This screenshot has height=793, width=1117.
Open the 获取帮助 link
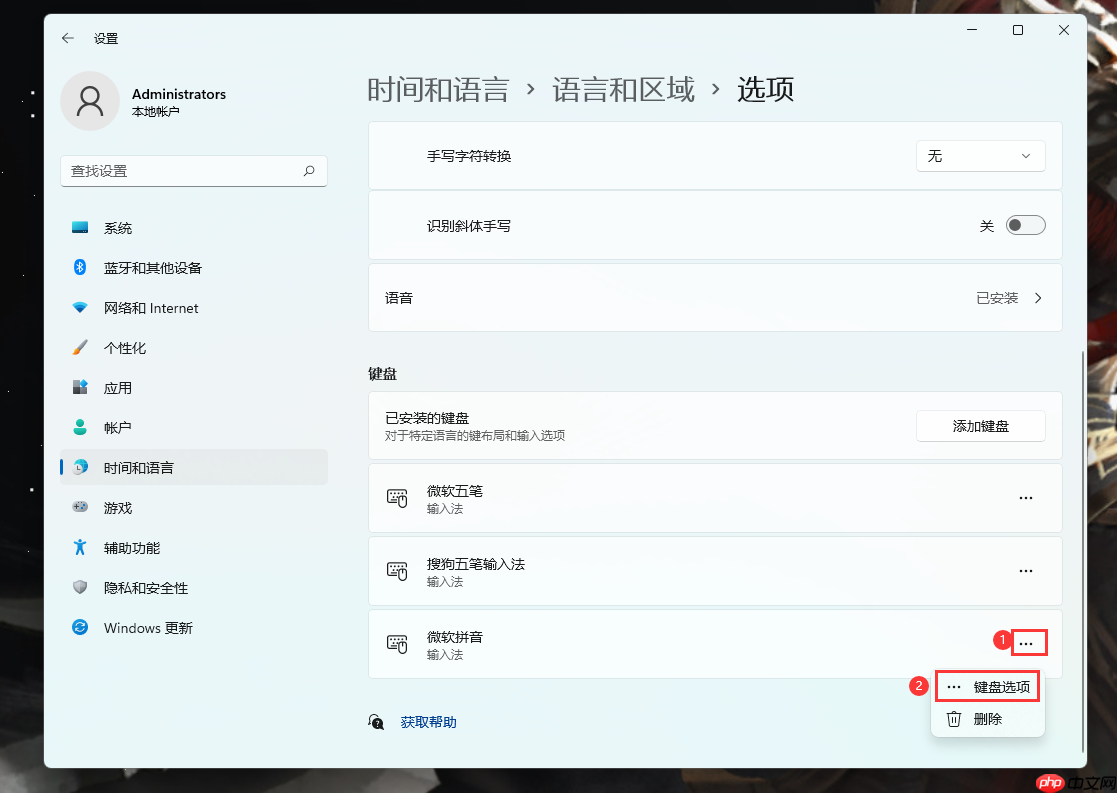click(428, 721)
